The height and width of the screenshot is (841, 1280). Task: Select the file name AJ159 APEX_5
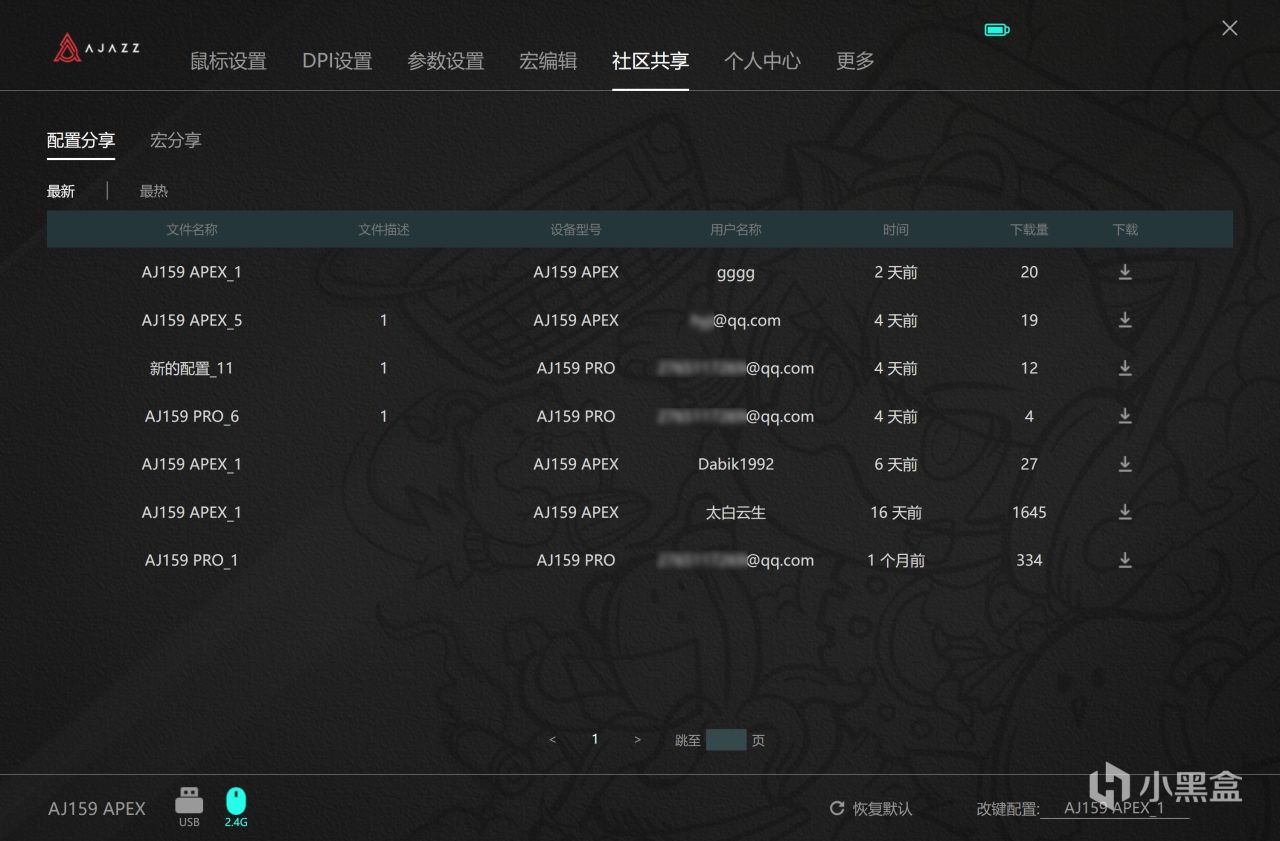(x=192, y=320)
